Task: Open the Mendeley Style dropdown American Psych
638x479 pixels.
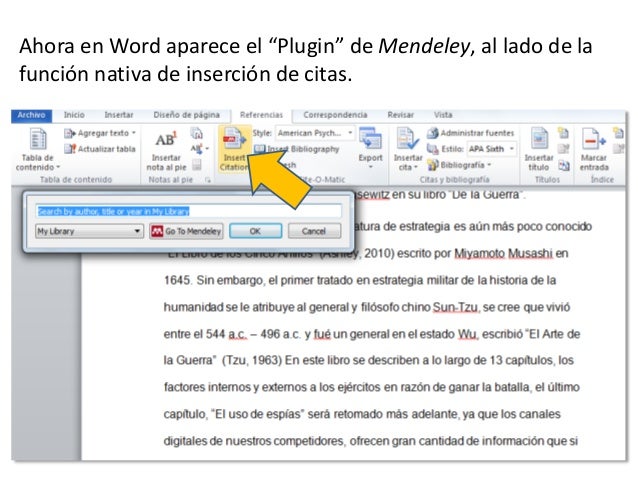Action: click(x=315, y=133)
